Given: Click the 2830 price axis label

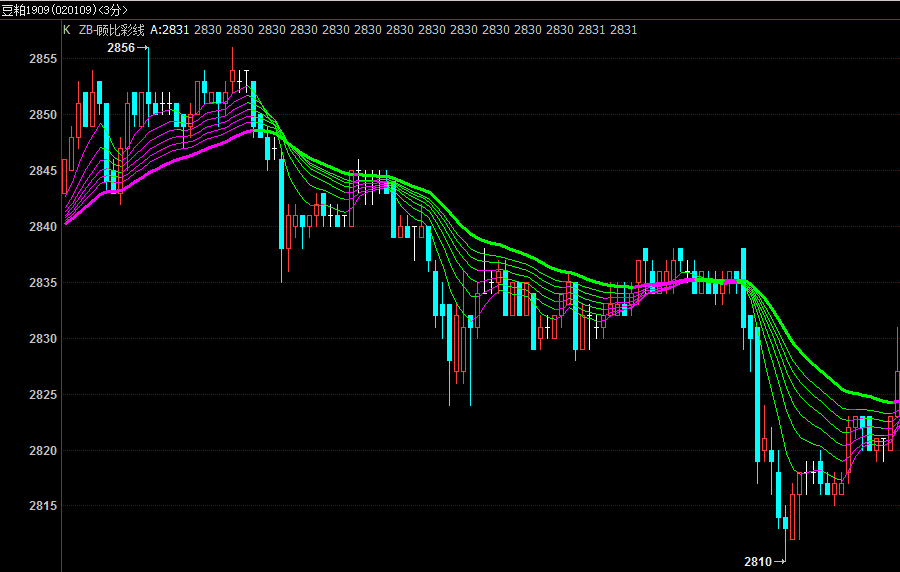Looking at the screenshot, I should (43, 339).
